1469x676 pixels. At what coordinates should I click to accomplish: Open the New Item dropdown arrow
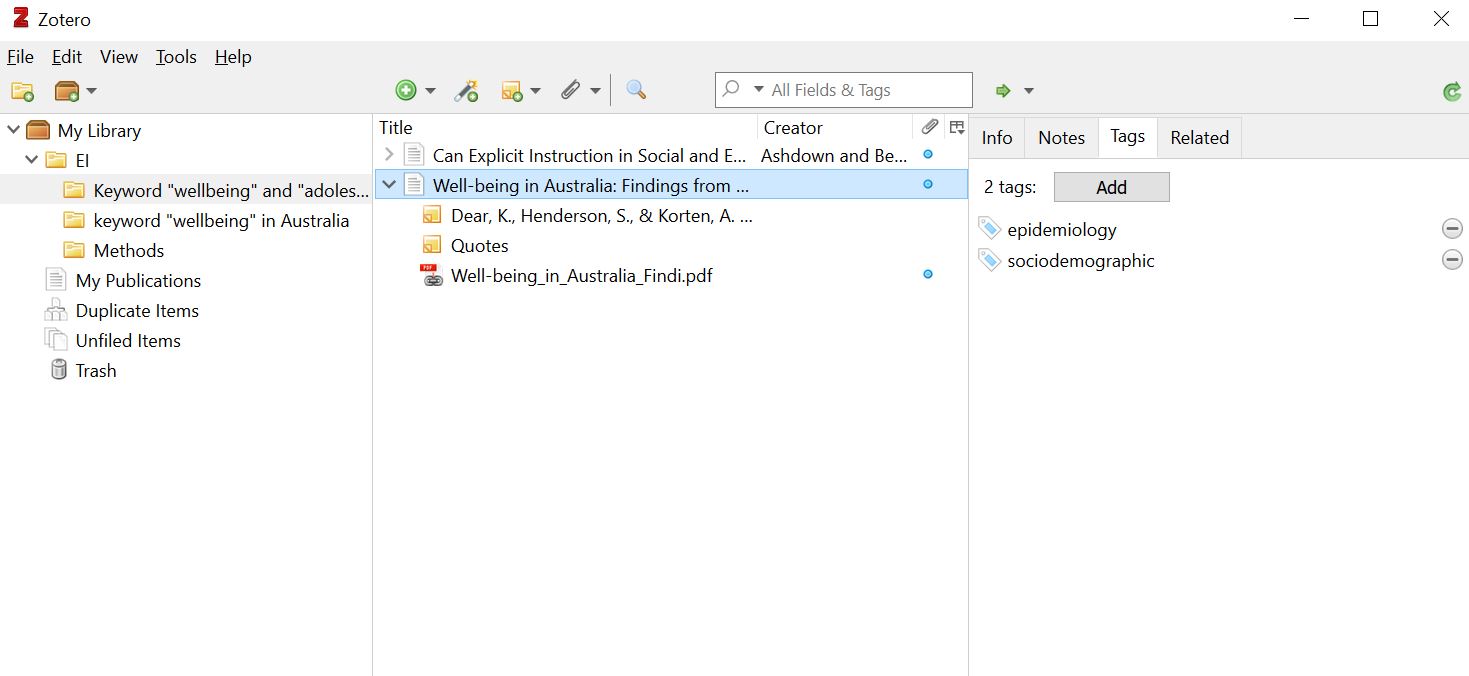(x=430, y=91)
